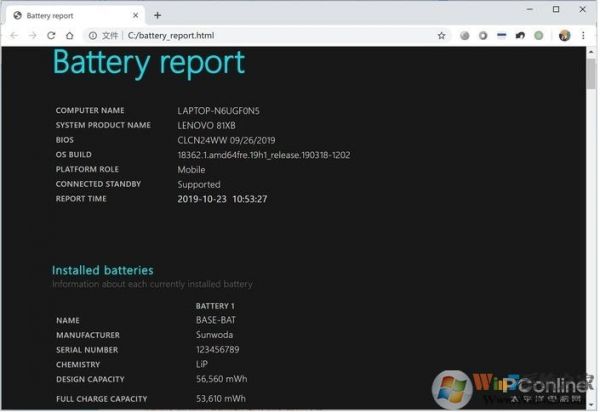Minimize the browser window

[x=530, y=9]
